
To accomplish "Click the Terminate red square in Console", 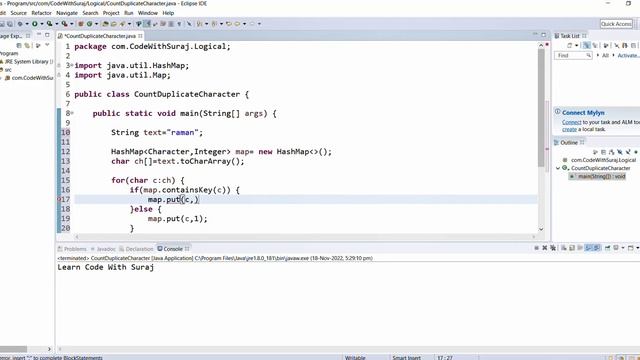I will (x=536, y=248).
